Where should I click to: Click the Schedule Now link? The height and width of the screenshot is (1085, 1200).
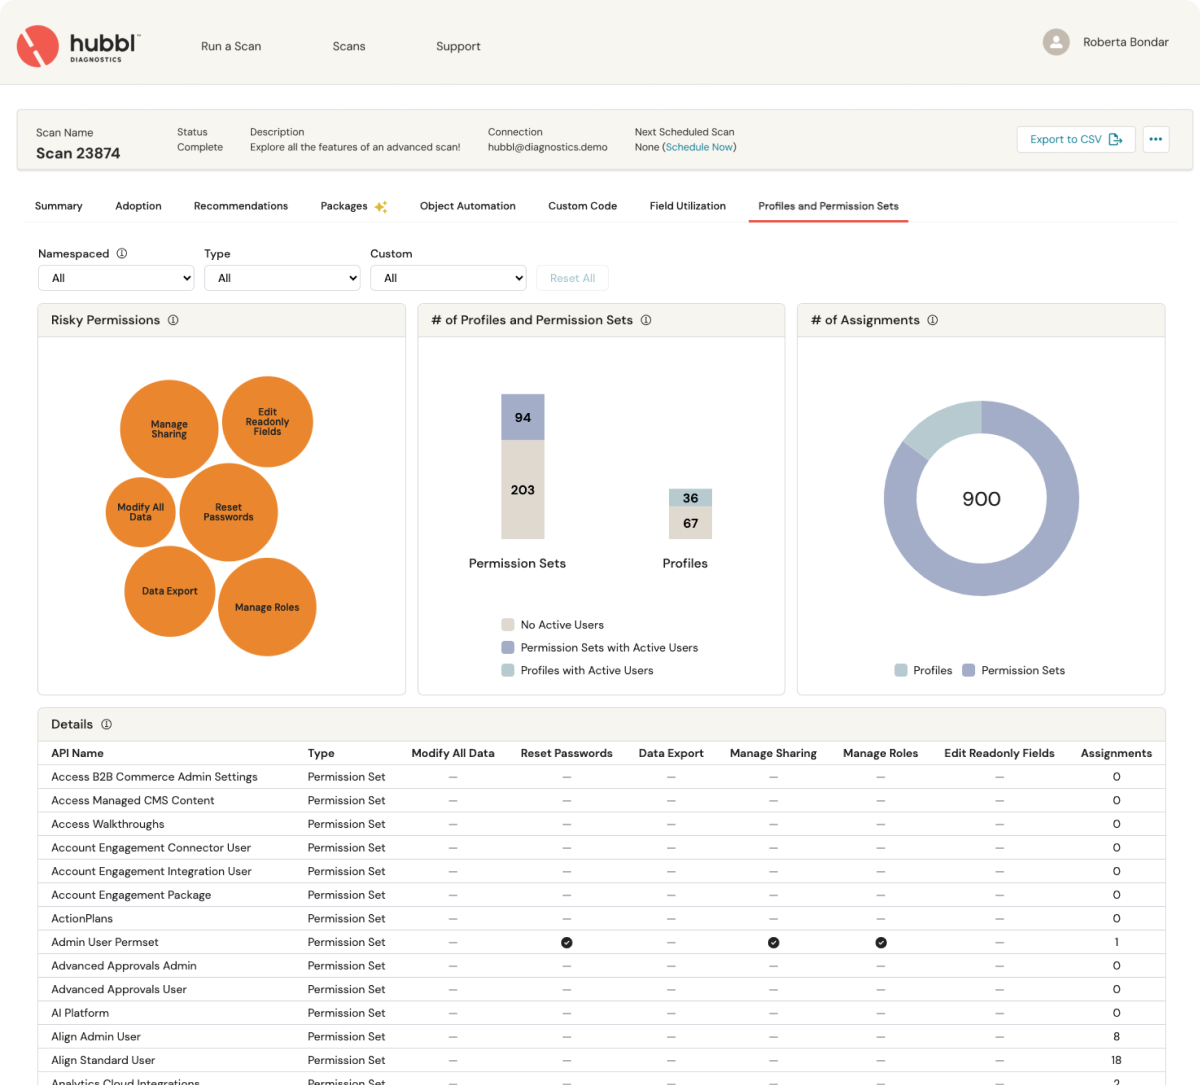tap(699, 147)
